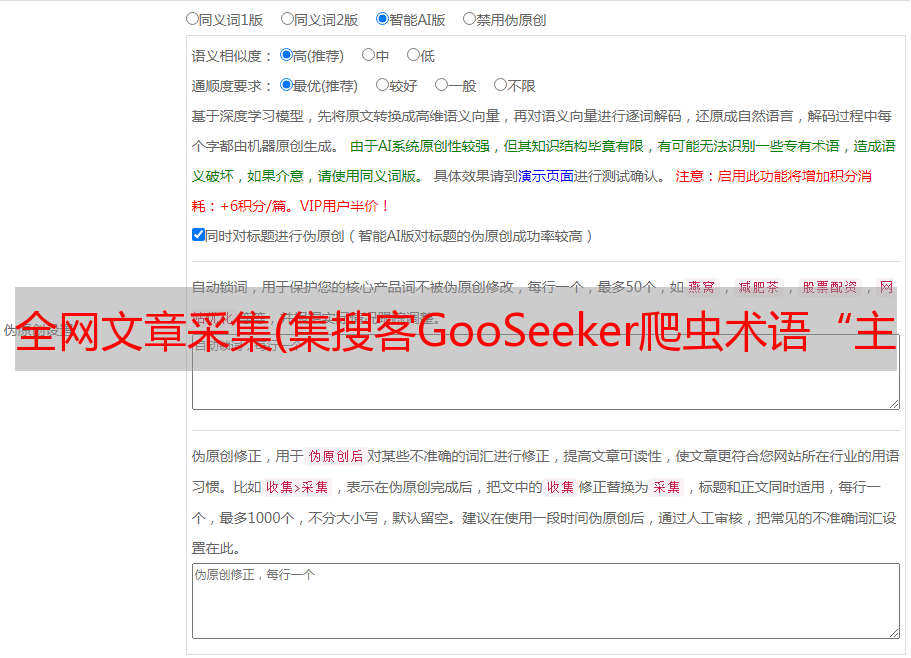Click the 自动锁词 textarea
911x658 pixels.
[546, 372]
